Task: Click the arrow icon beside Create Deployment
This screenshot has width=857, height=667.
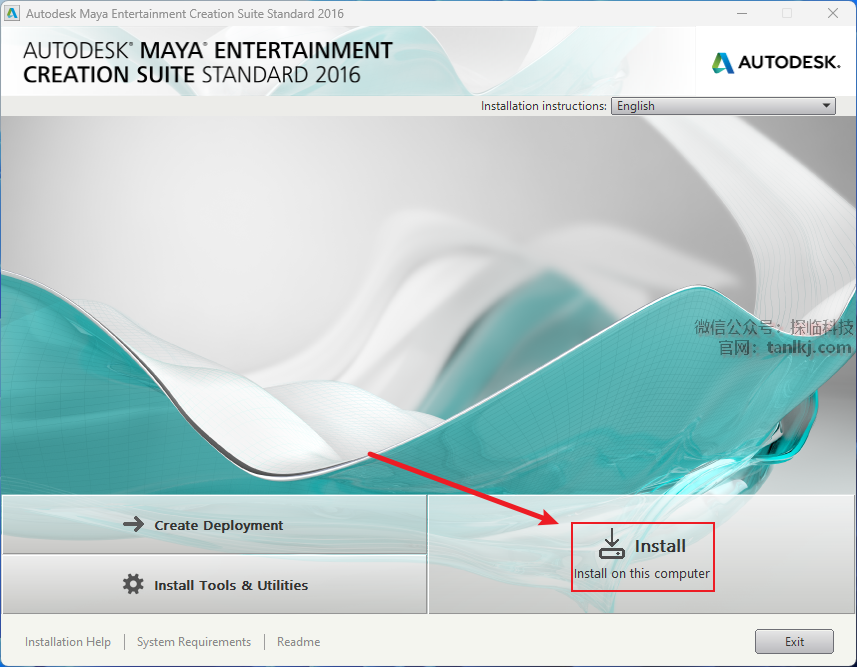Action: pos(133,525)
